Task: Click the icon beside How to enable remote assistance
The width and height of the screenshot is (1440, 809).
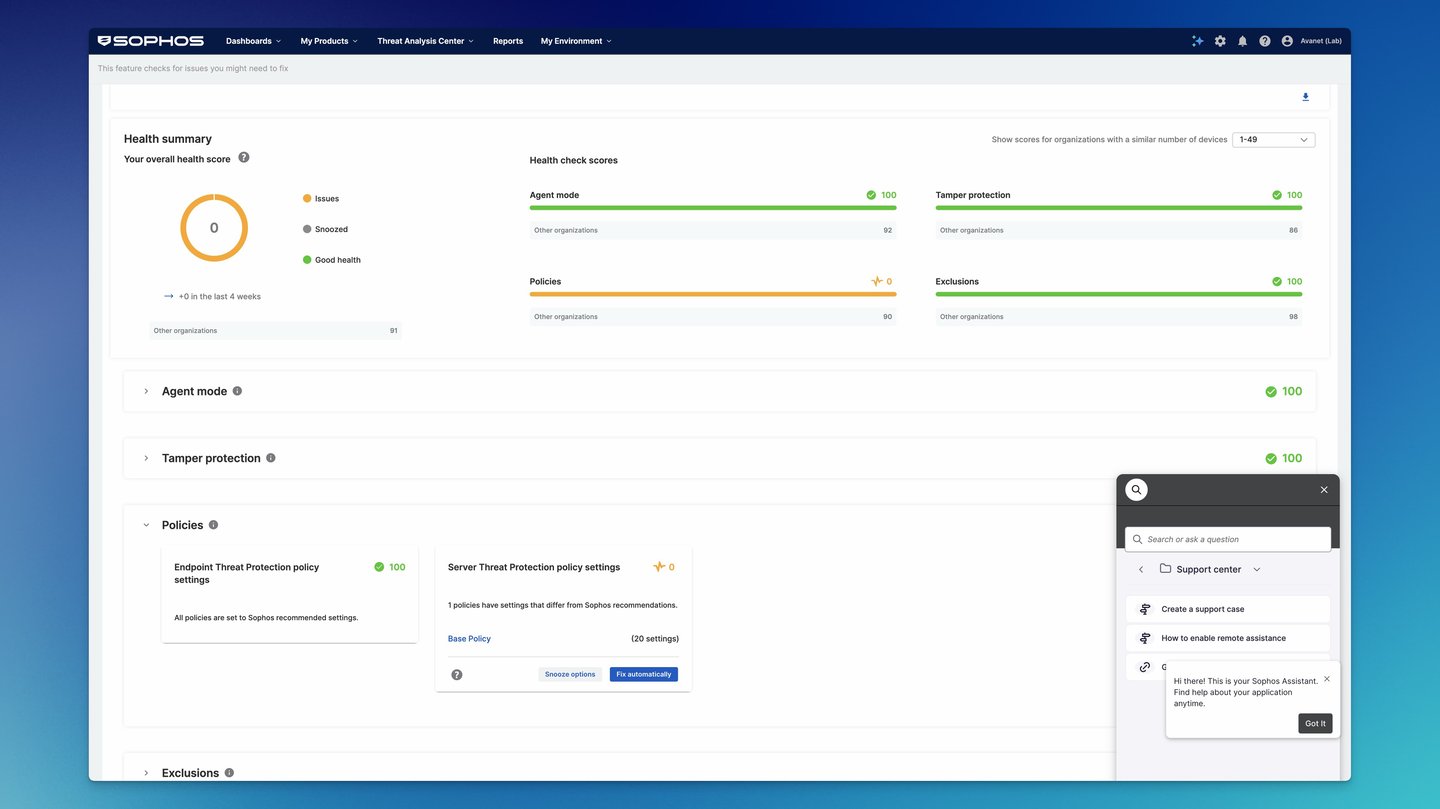Action: coord(1145,638)
